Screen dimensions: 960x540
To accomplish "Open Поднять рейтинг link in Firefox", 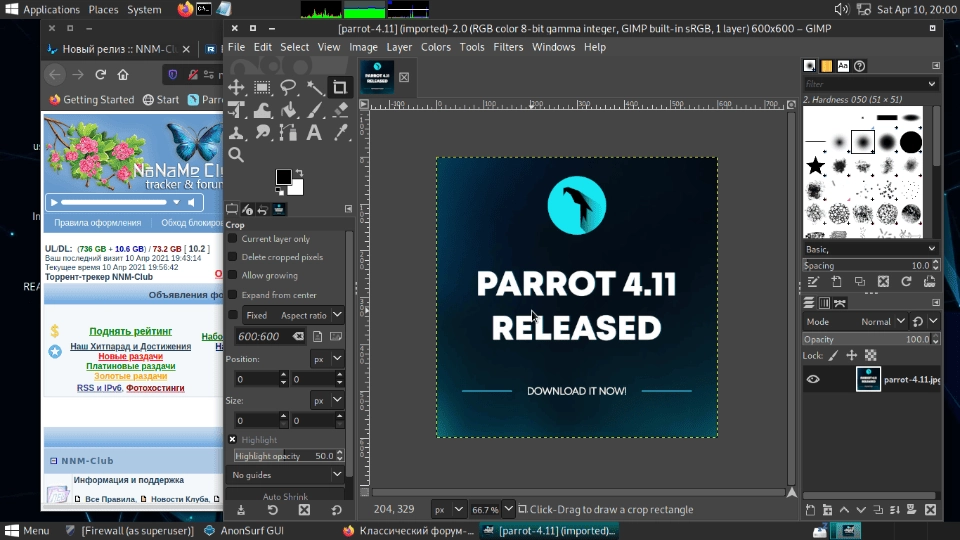I will 130,331.
